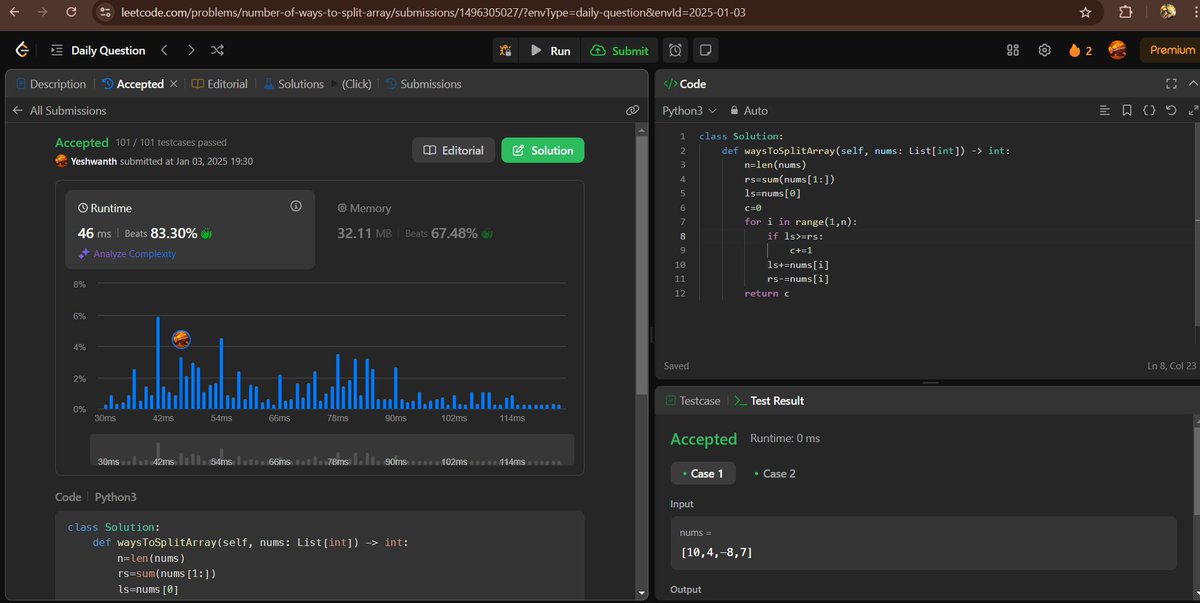Open the browser profile avatar

point(1167,12)
